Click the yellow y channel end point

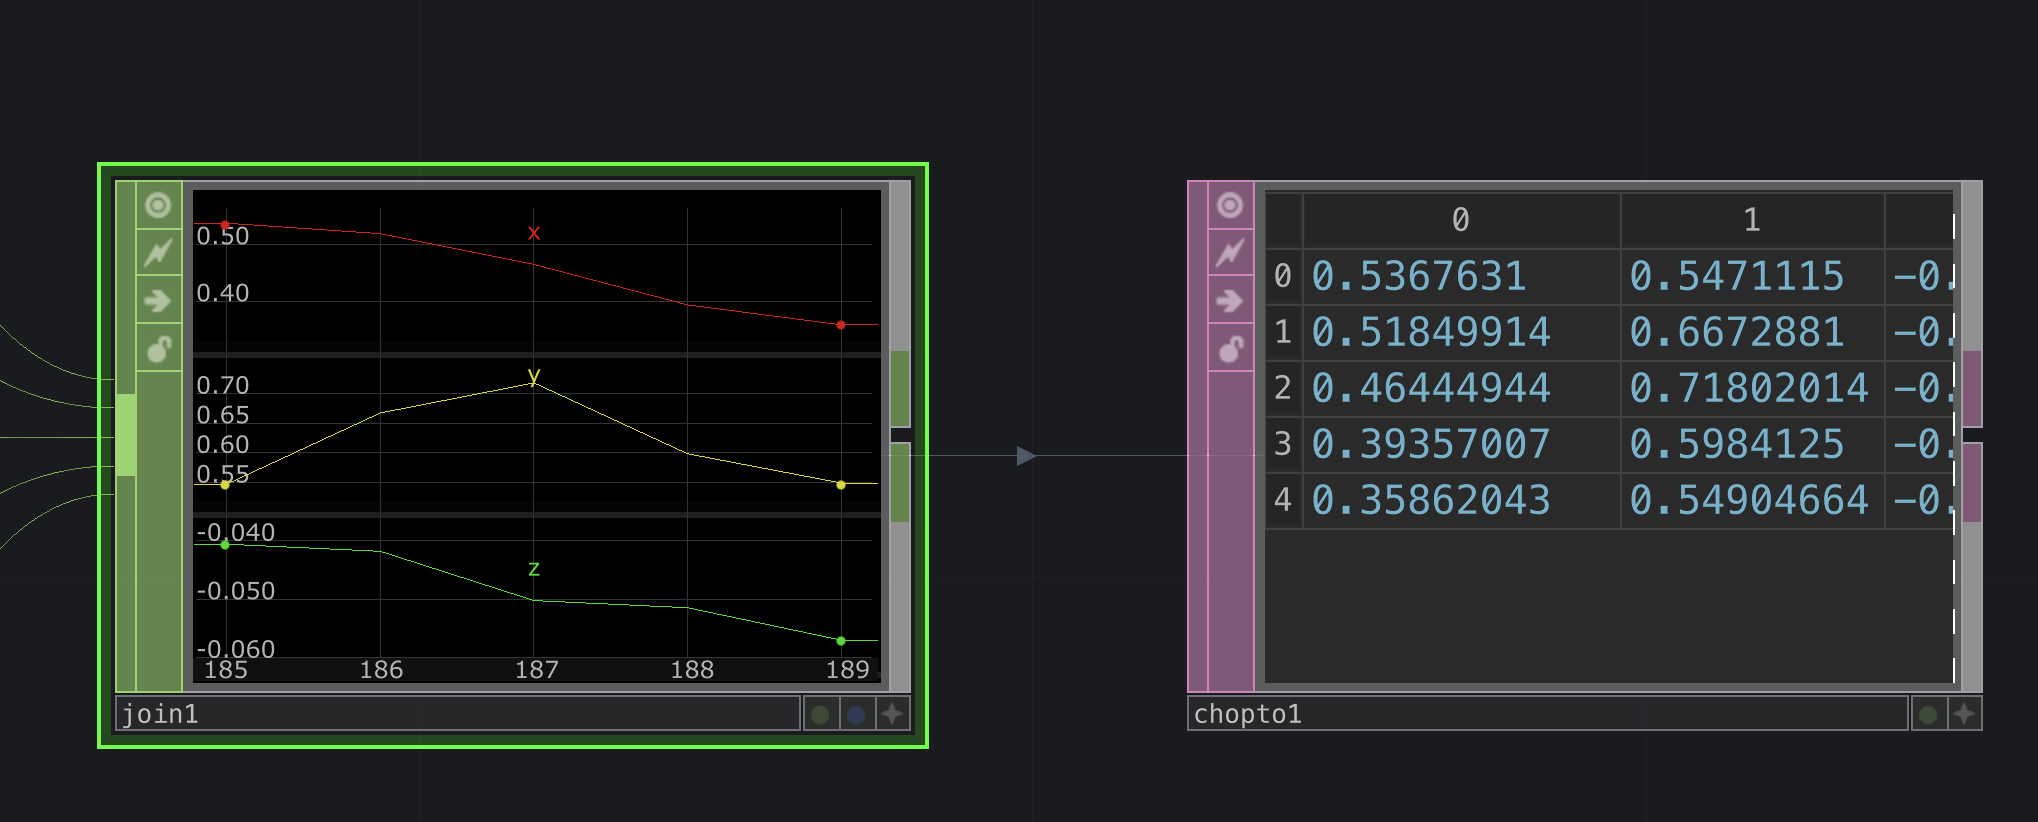click(841, 485)
